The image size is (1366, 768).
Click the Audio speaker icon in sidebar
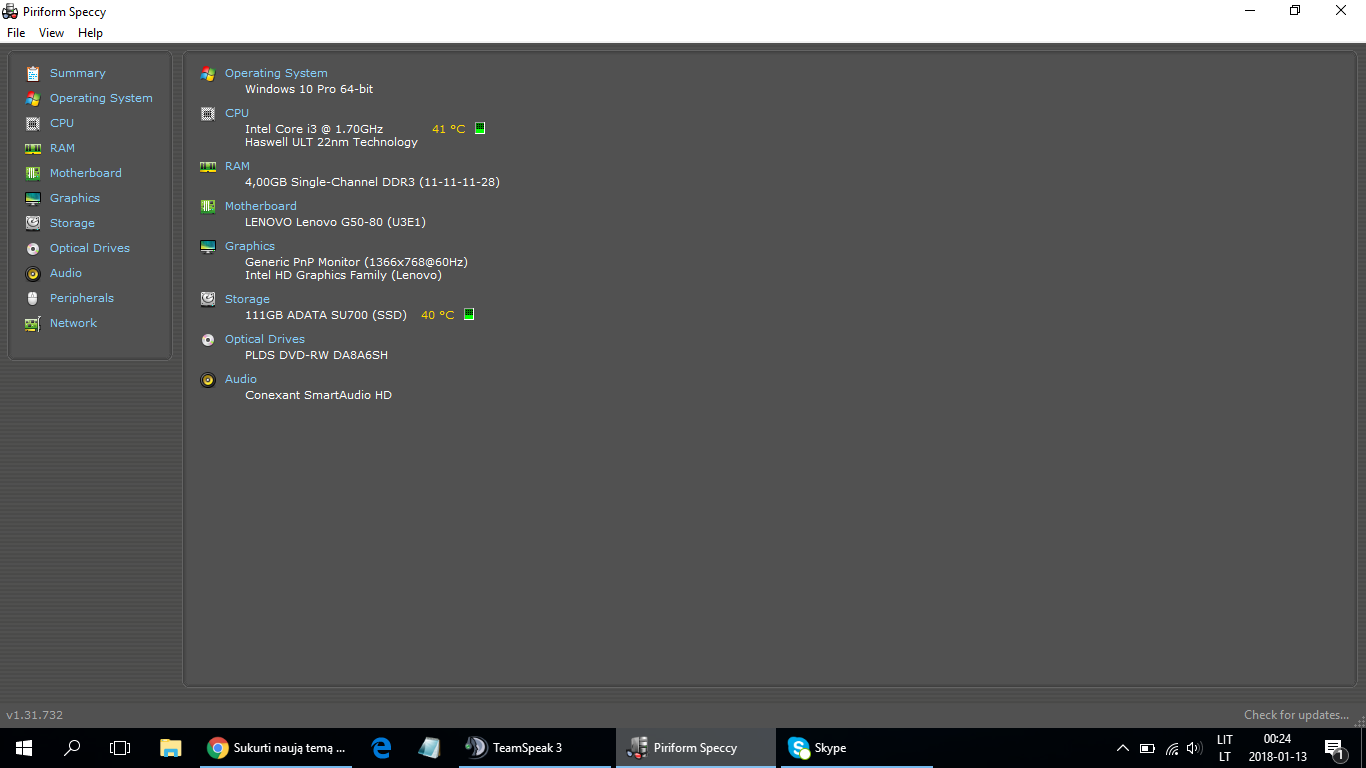click(x=33, y=273)
